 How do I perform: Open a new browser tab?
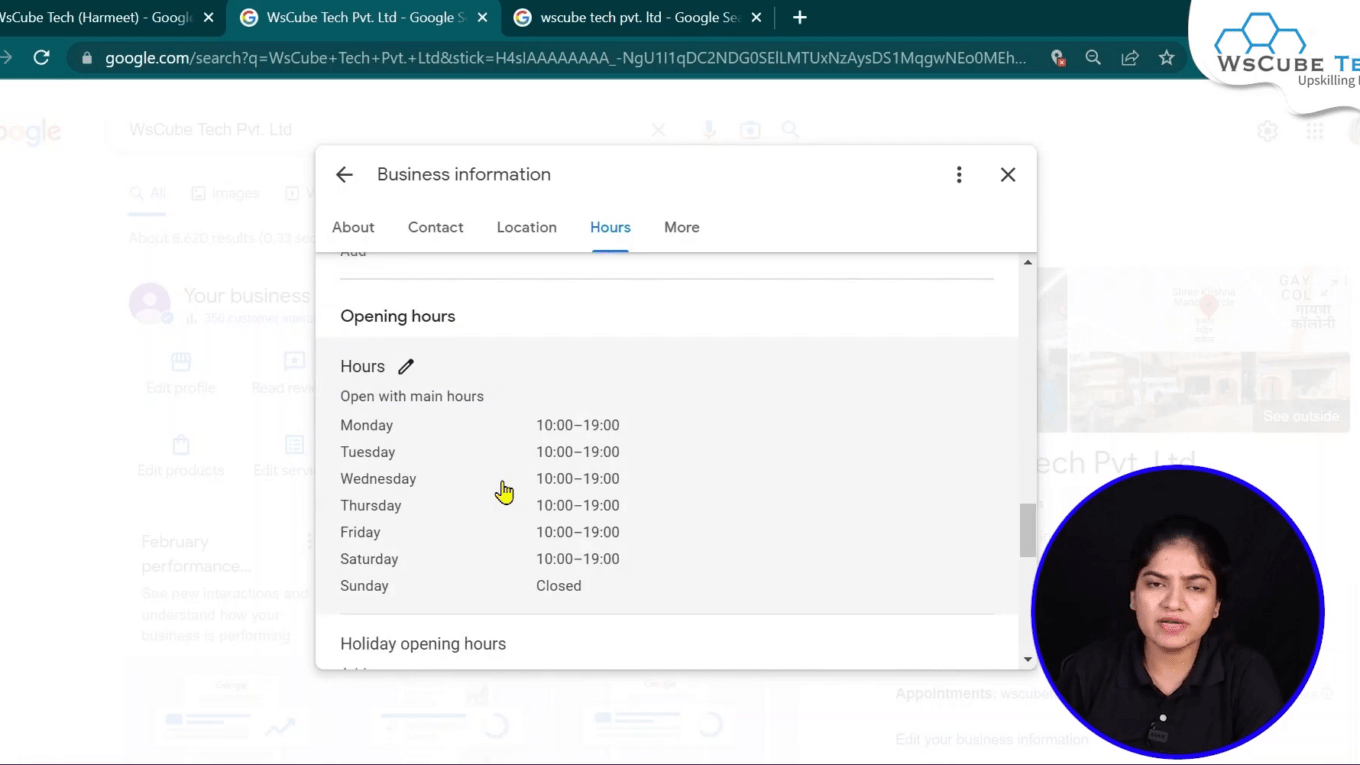(x=799, y=18)
